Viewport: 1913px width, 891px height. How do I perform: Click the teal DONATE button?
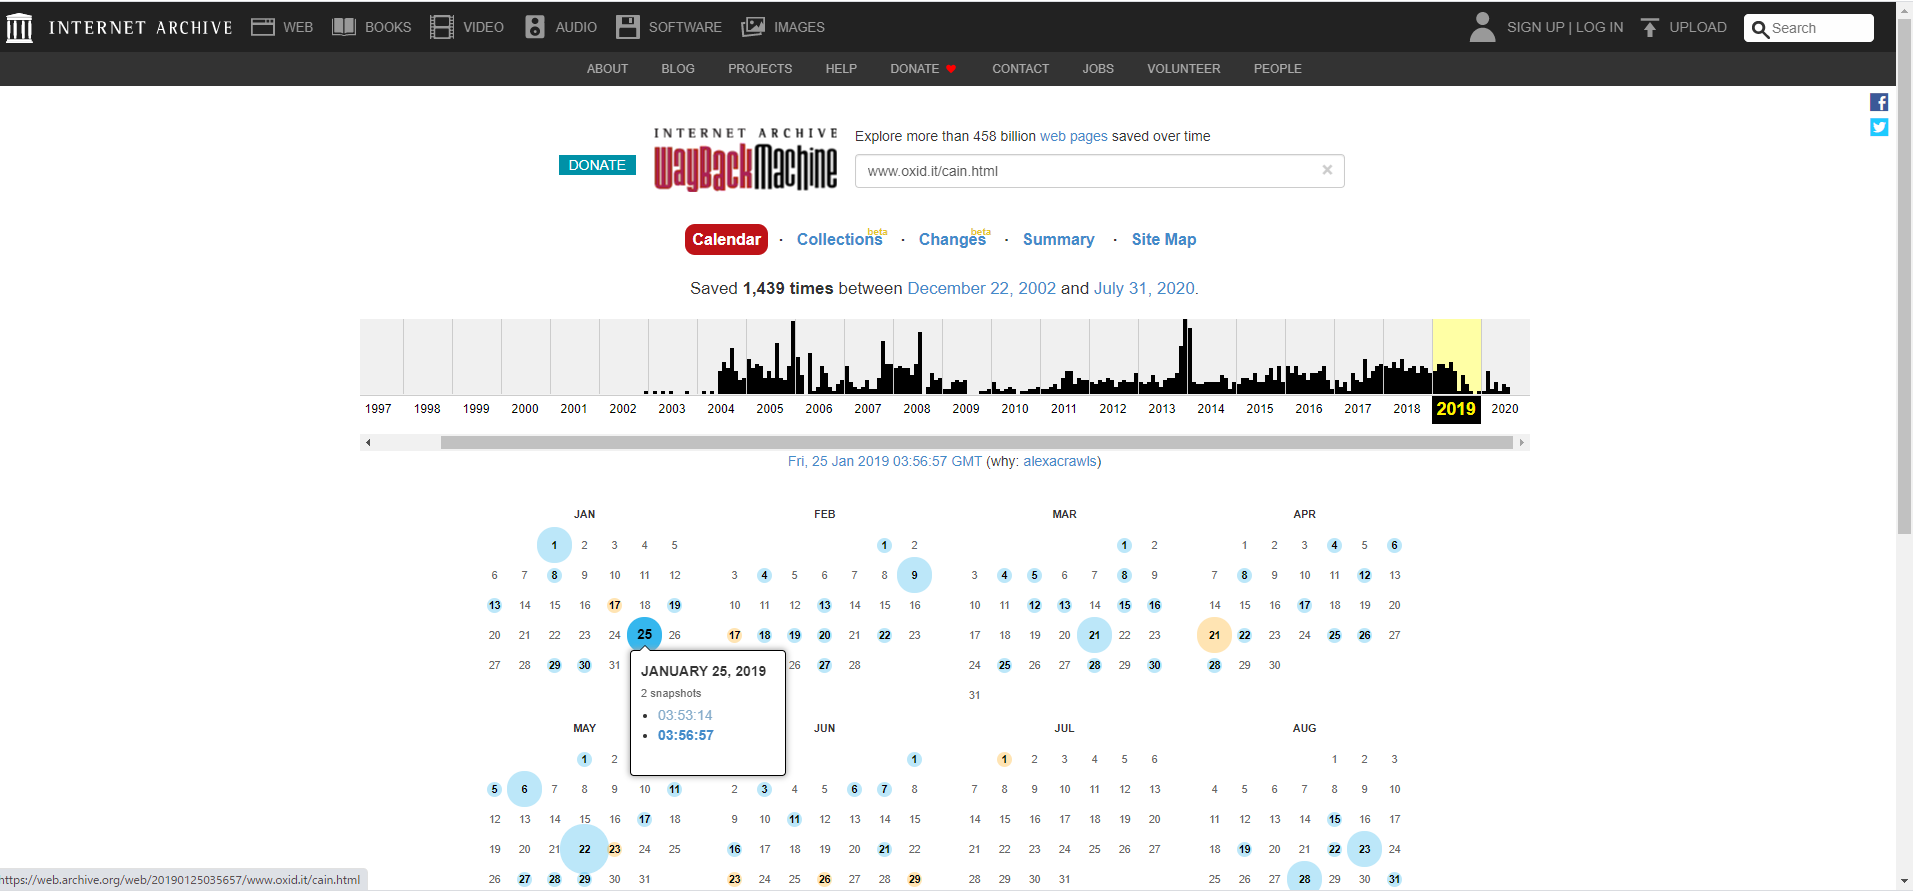[597, 165]
